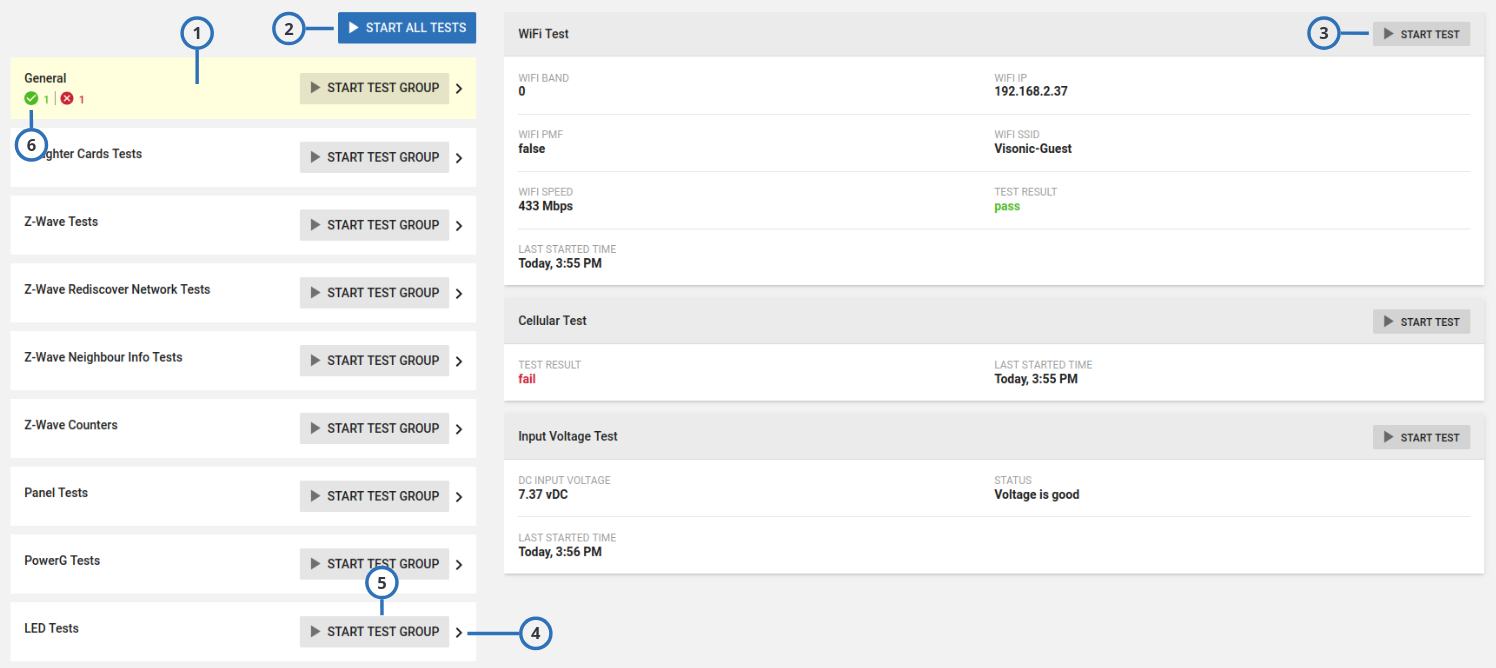Click the play icon in Cellular Test's Start Test
The height and width of the screenshot is (668, 1496).
[x=1388, y=321]
